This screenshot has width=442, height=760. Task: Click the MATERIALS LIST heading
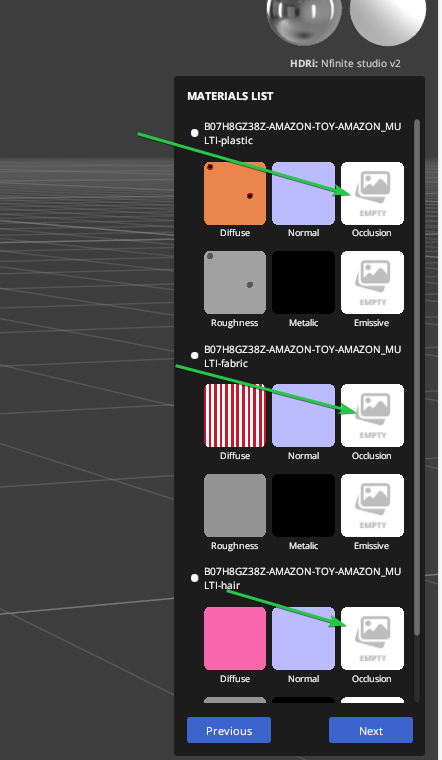point(230,96)
